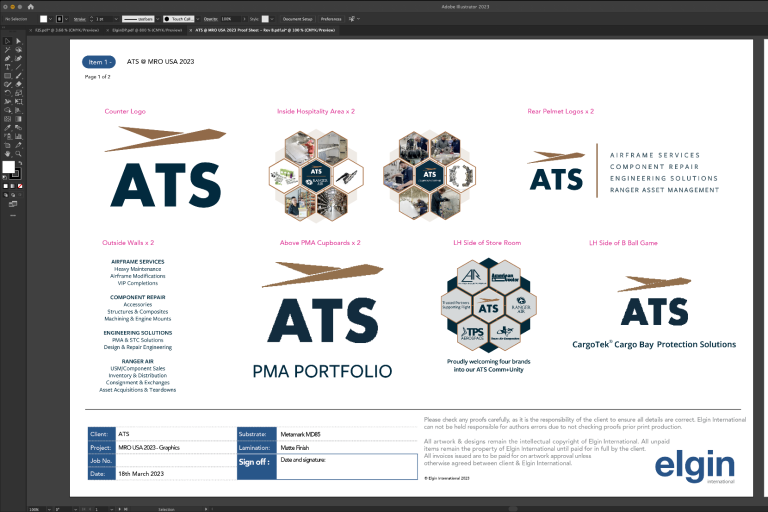This screenshot has width=768, height=512.
Task: Reset to default fill and stroke
Action: pos(4,177)
